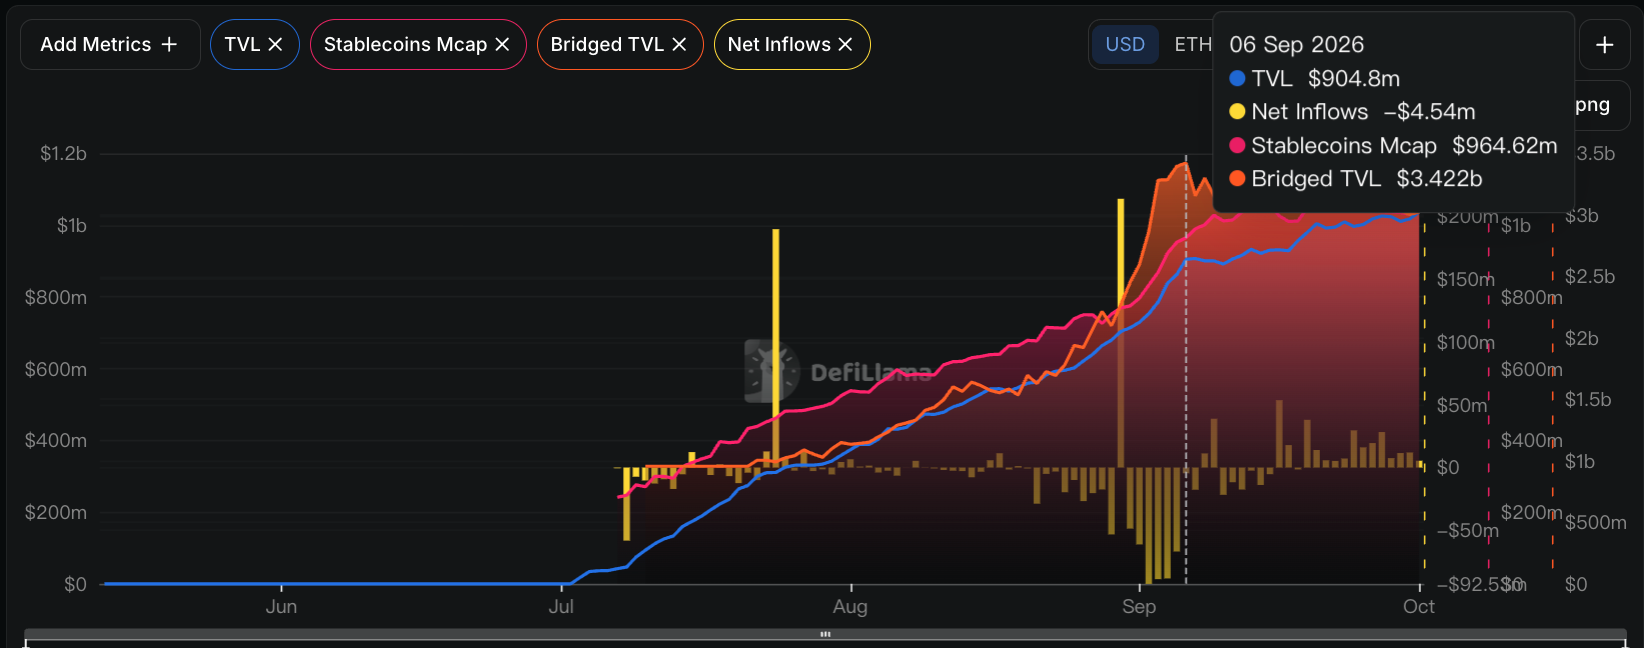Click the Jul label on the time axis
This screenshot has width=1644, height=648.
pyautogui.click(x=561, y=607)
